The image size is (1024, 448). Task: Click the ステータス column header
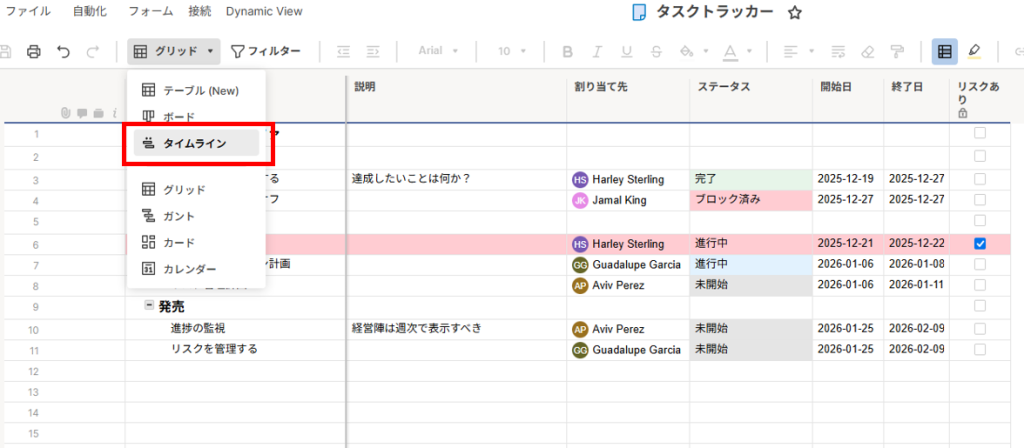724,87
